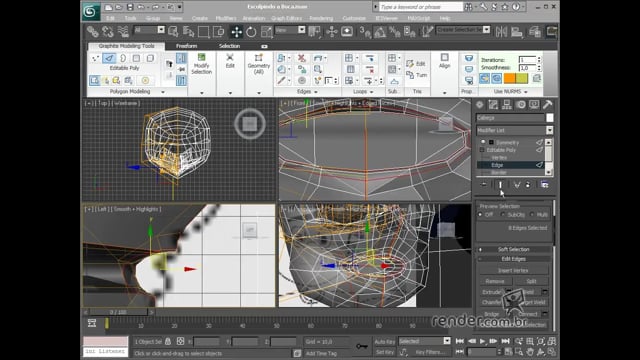Select the Scale transform tool
Image resolution: width=640 pixels, height=360 pixels.
click(x=266, y=31)
